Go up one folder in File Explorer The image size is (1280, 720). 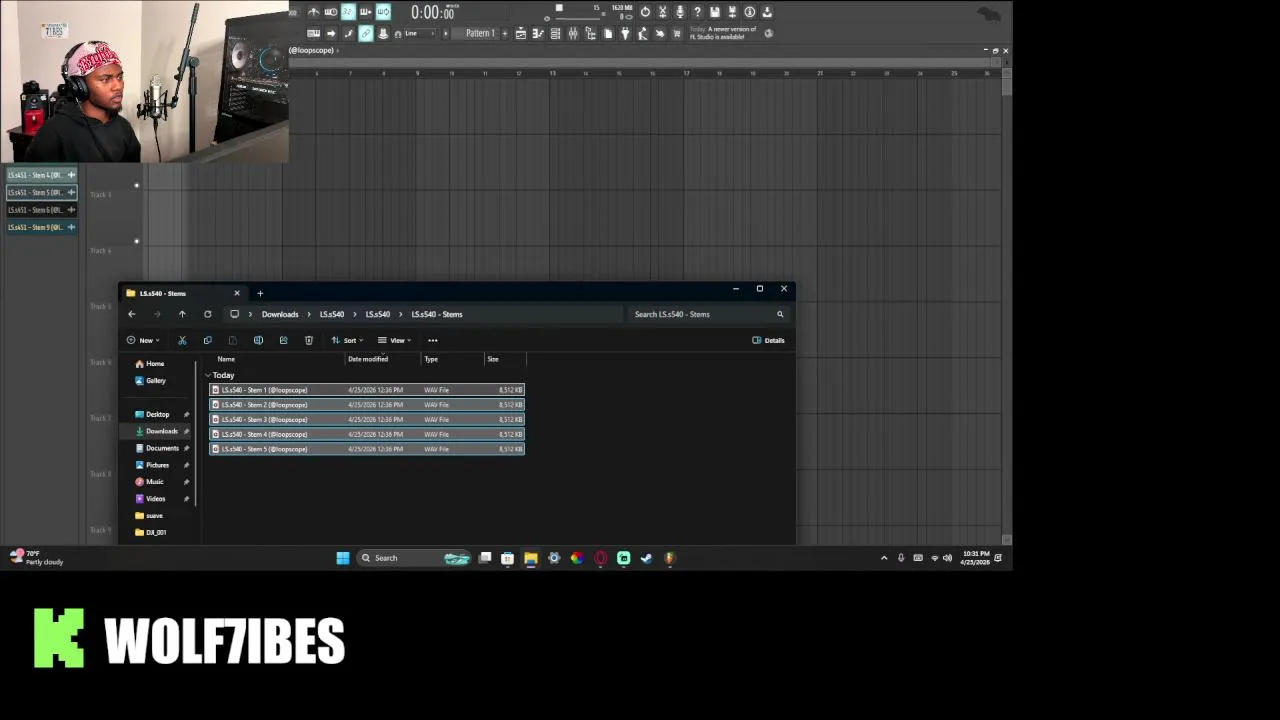(182, 314)
